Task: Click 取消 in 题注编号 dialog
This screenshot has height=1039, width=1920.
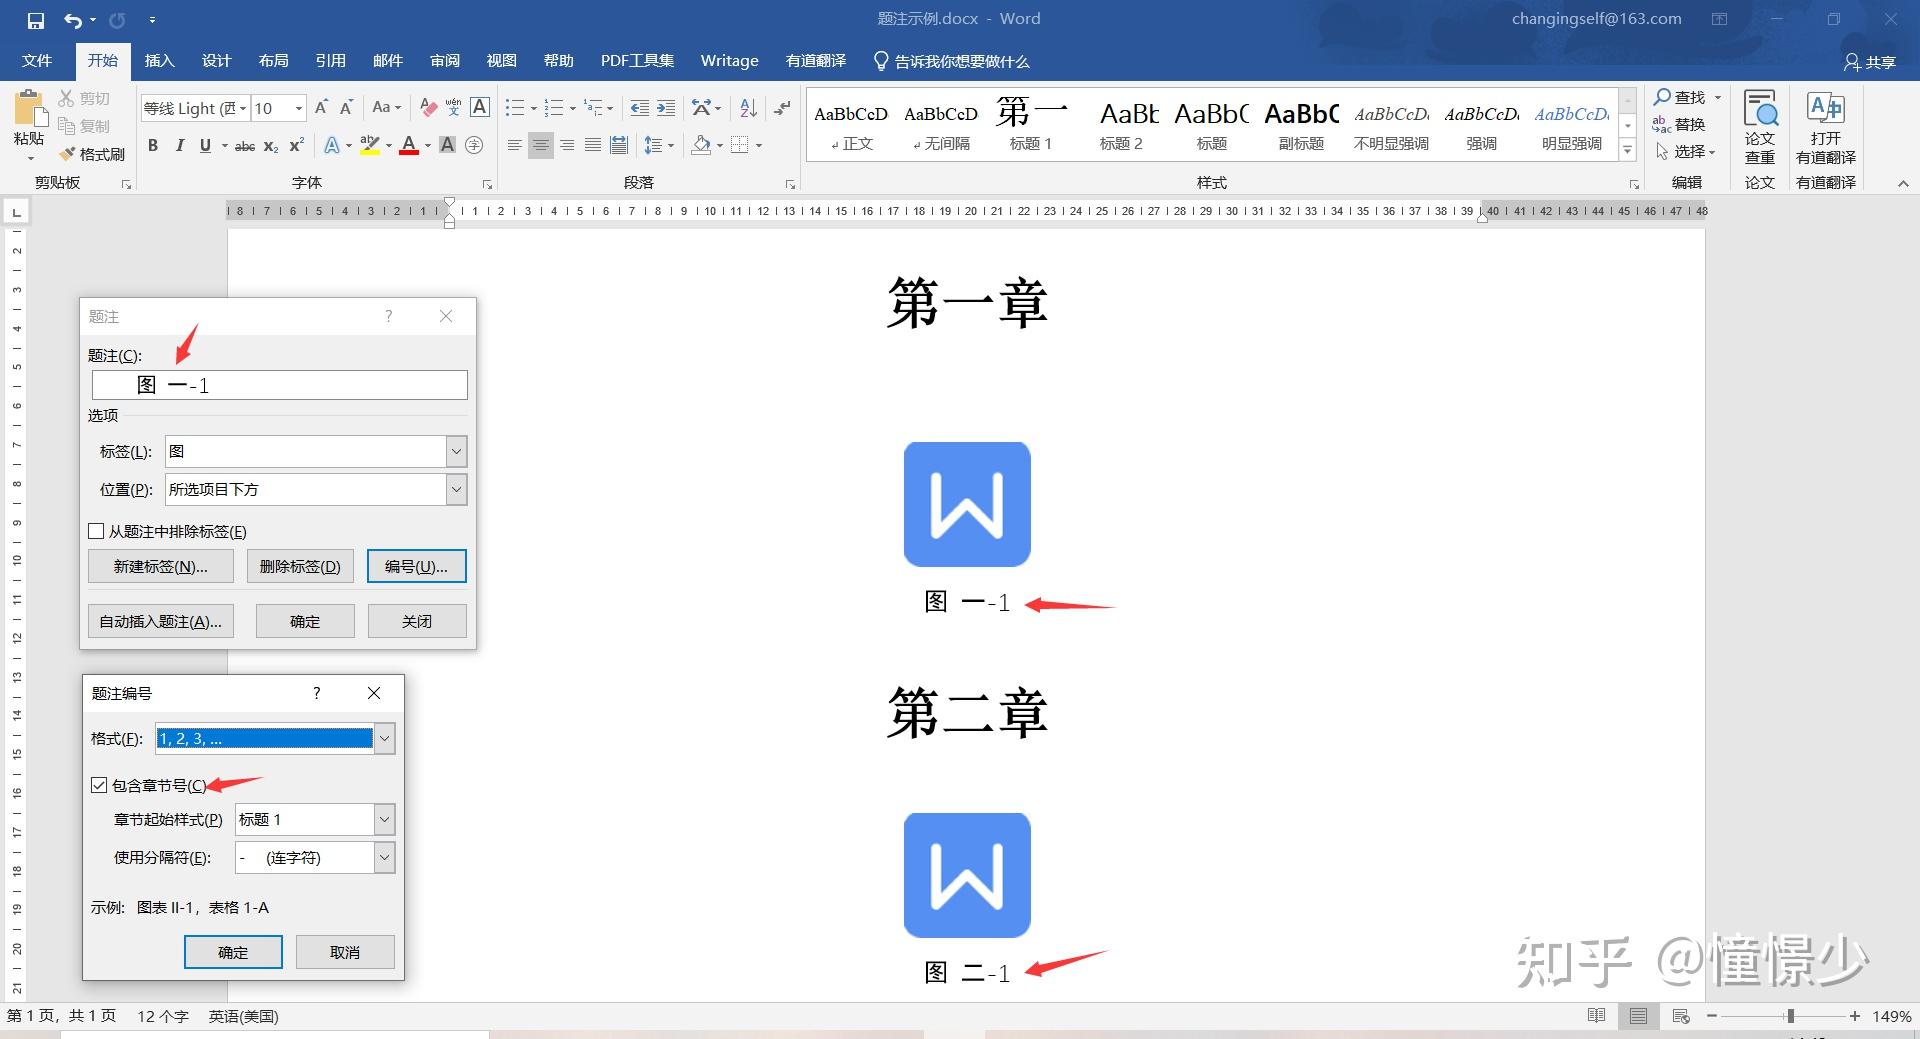Action: [345, 952]
